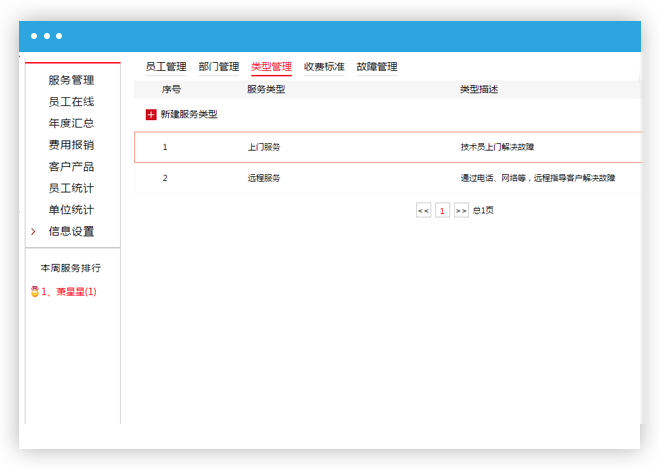659x470 pixels.
Task: Open 年度汇总 from the sidebar
Action: [71, 124]
